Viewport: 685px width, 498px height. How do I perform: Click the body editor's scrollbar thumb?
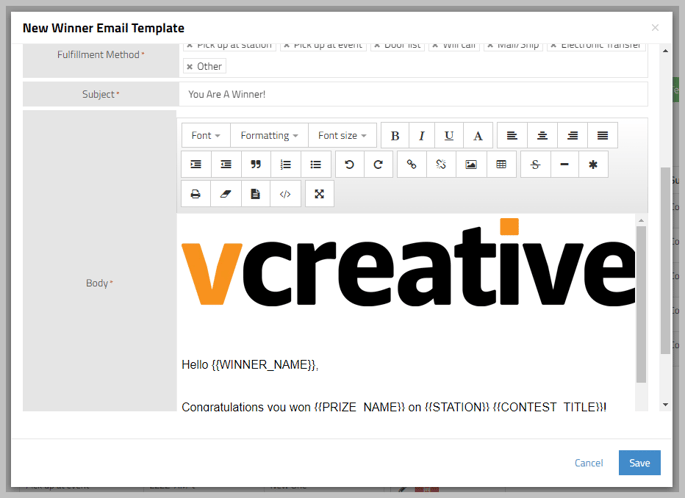pyautogui.click(x=641, y=304)
